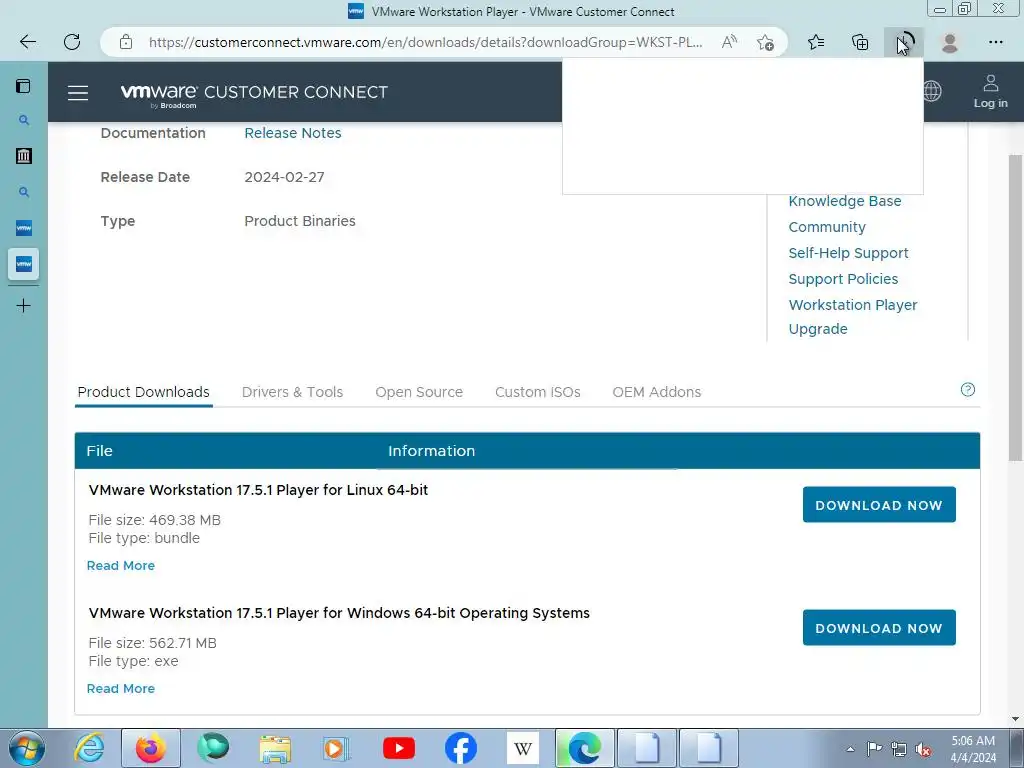Download Now for Windows 64-bit Player
Viewport: 1024px width, 768px height.
[879, 628]
